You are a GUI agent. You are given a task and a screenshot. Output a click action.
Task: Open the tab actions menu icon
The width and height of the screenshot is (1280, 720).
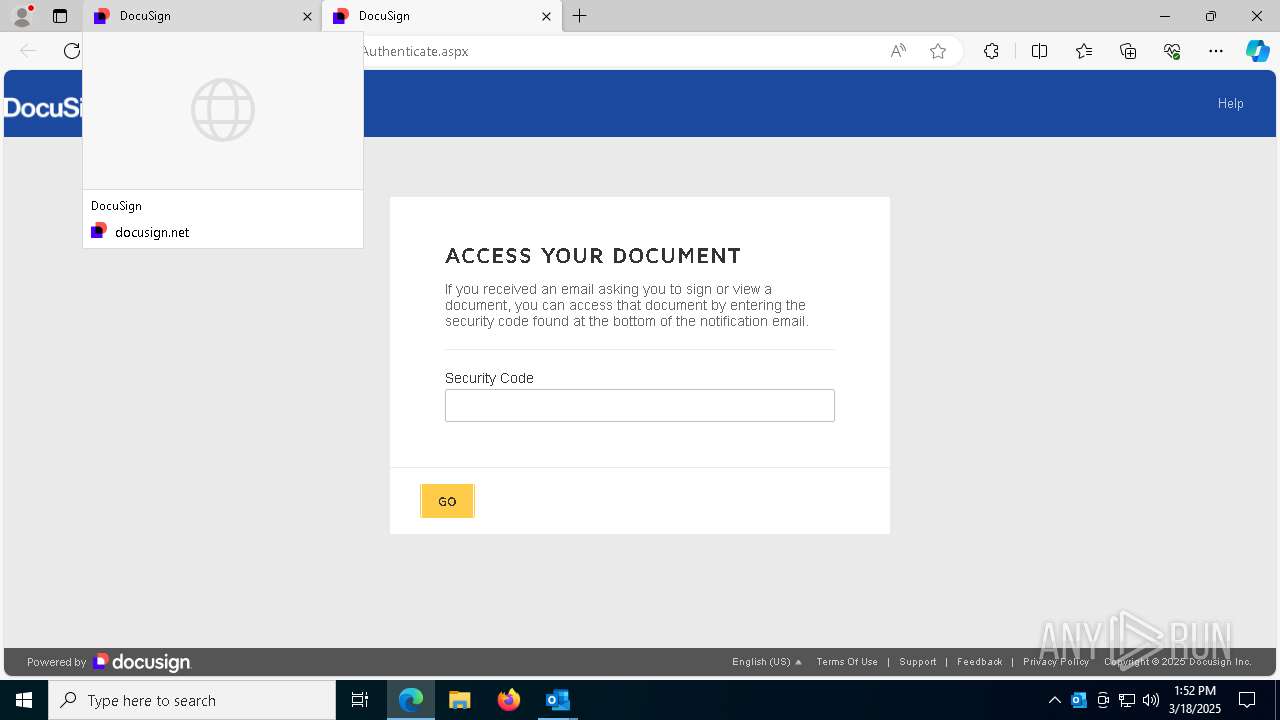point(60,16)
